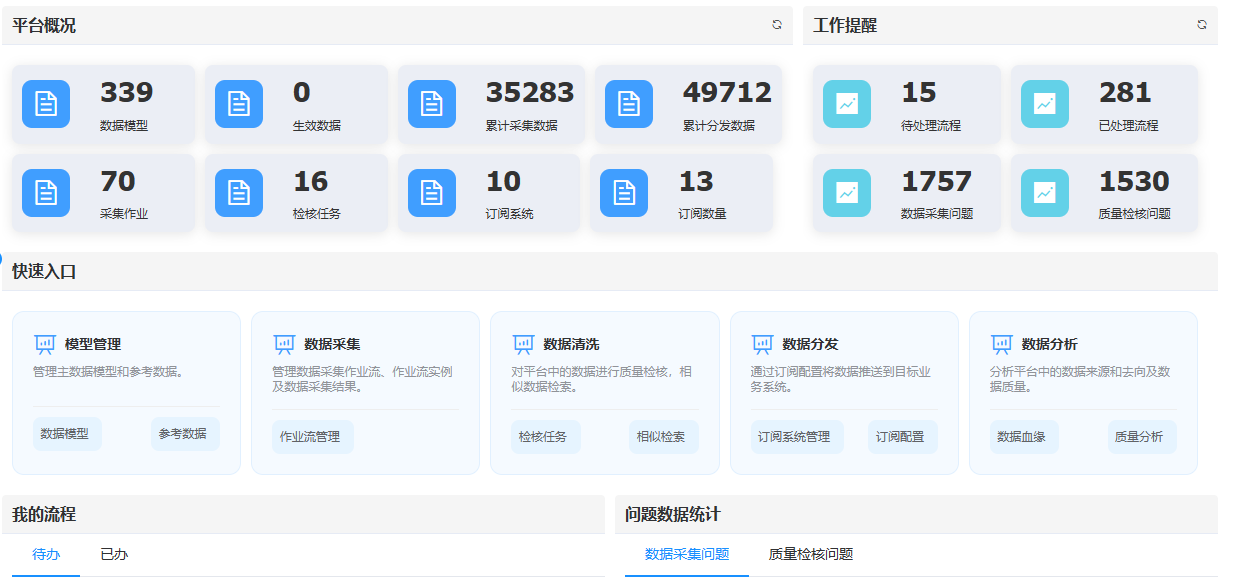Click the 采集作业 document icon showing 70

(46, 193)
